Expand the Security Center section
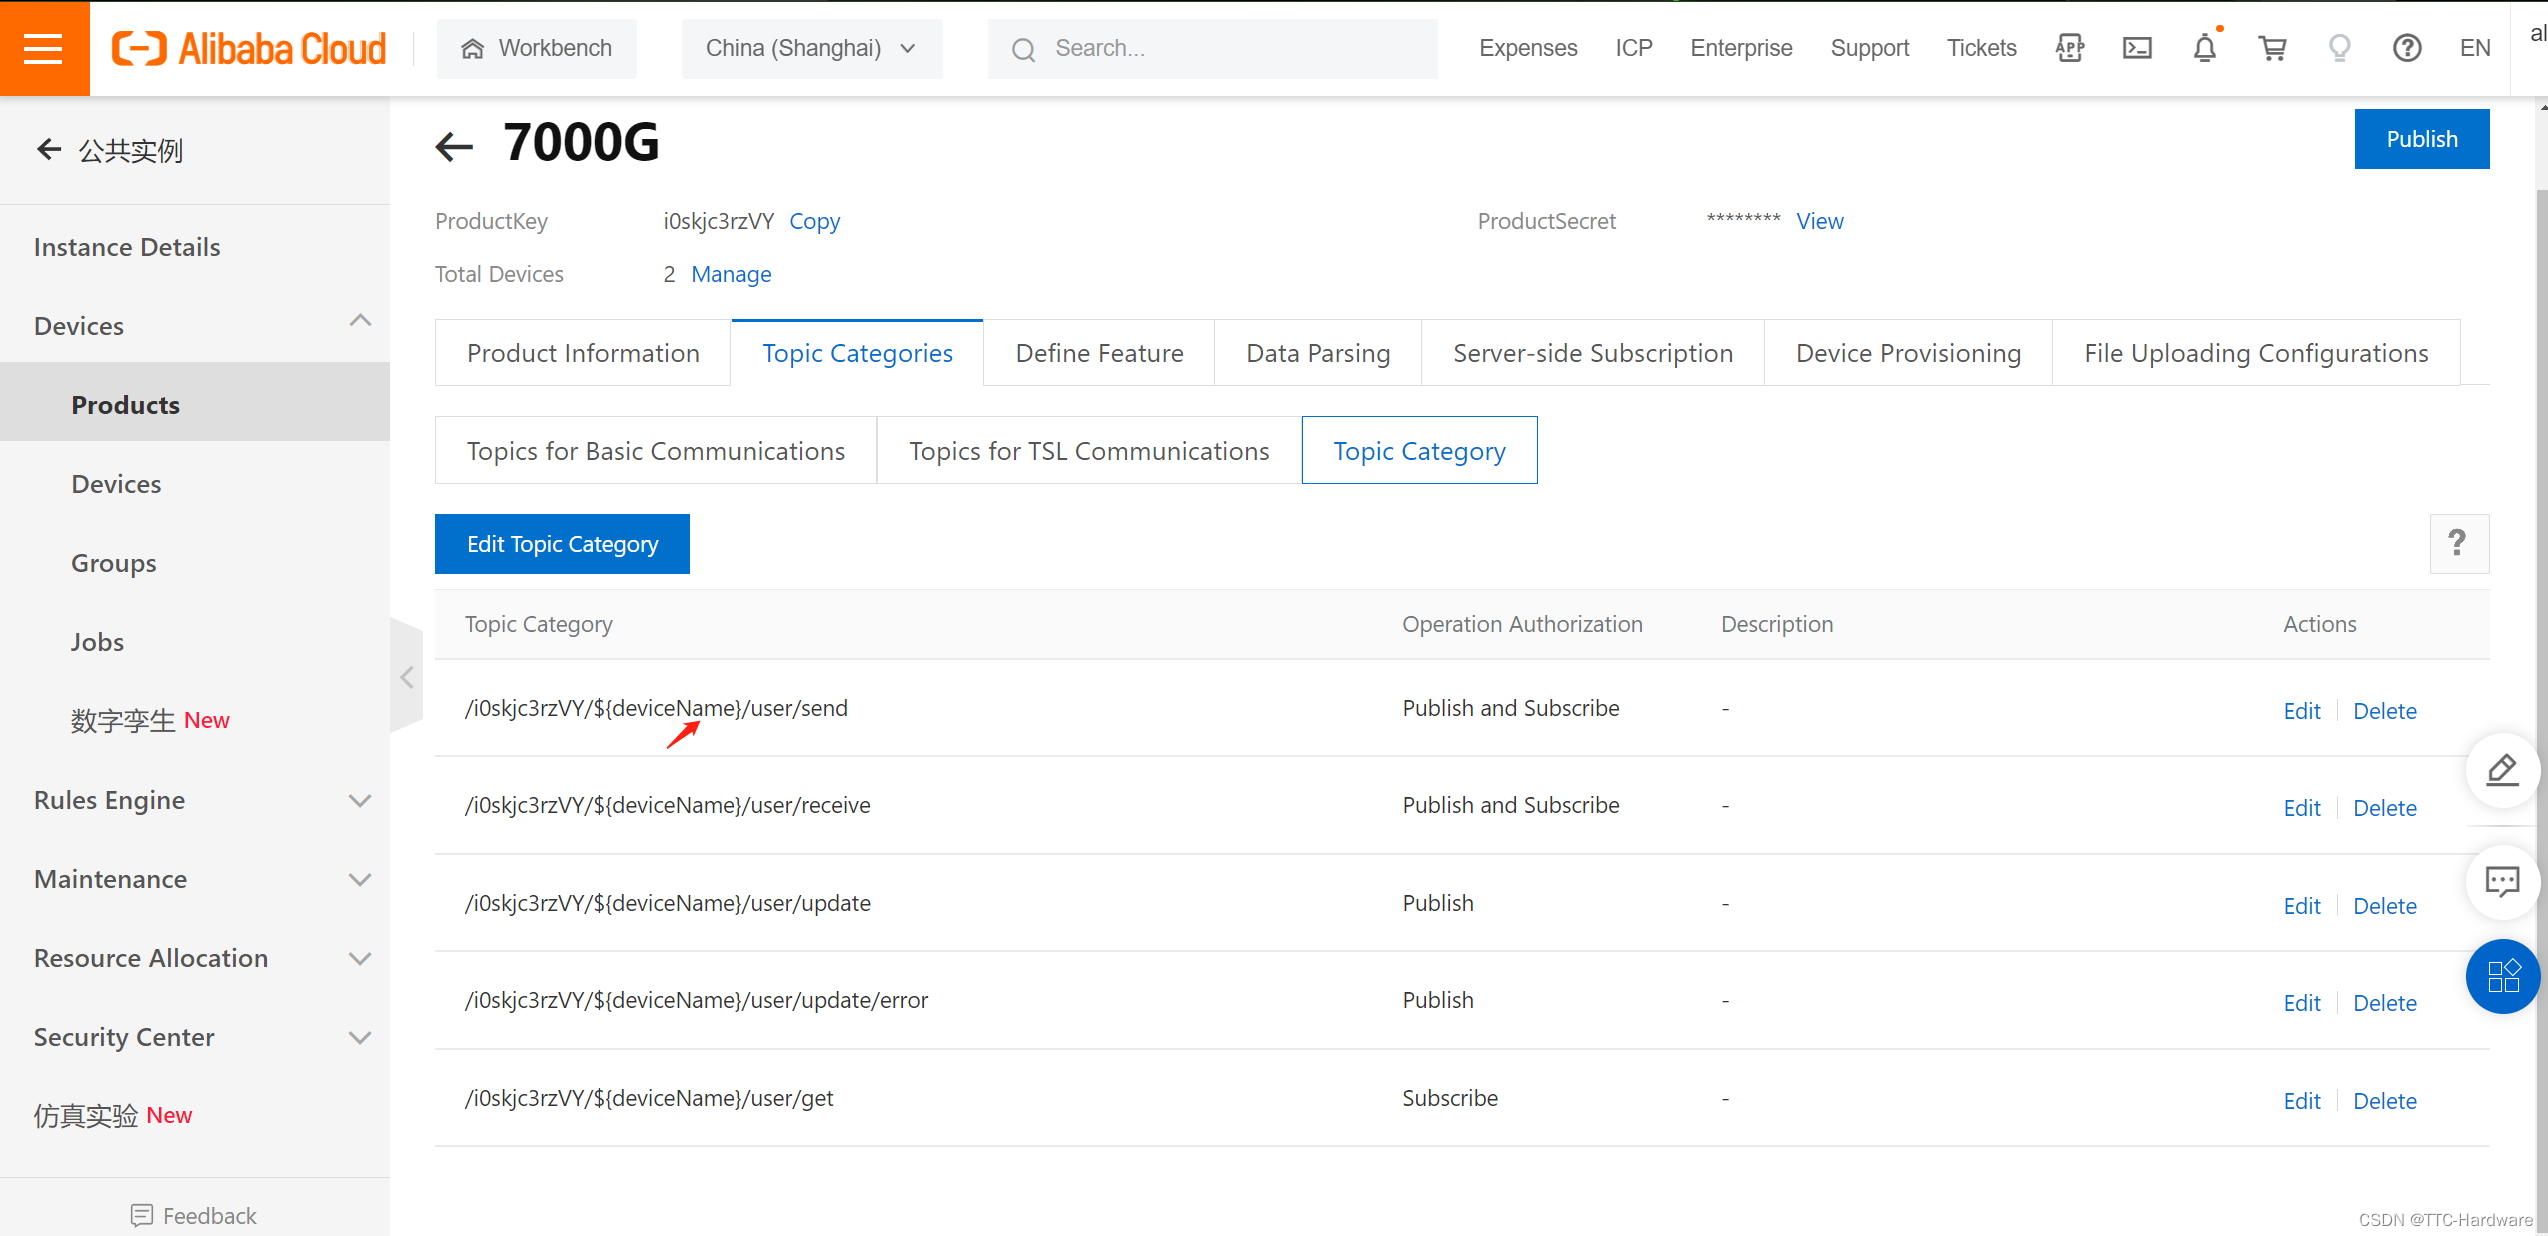 pos(360,1037)
